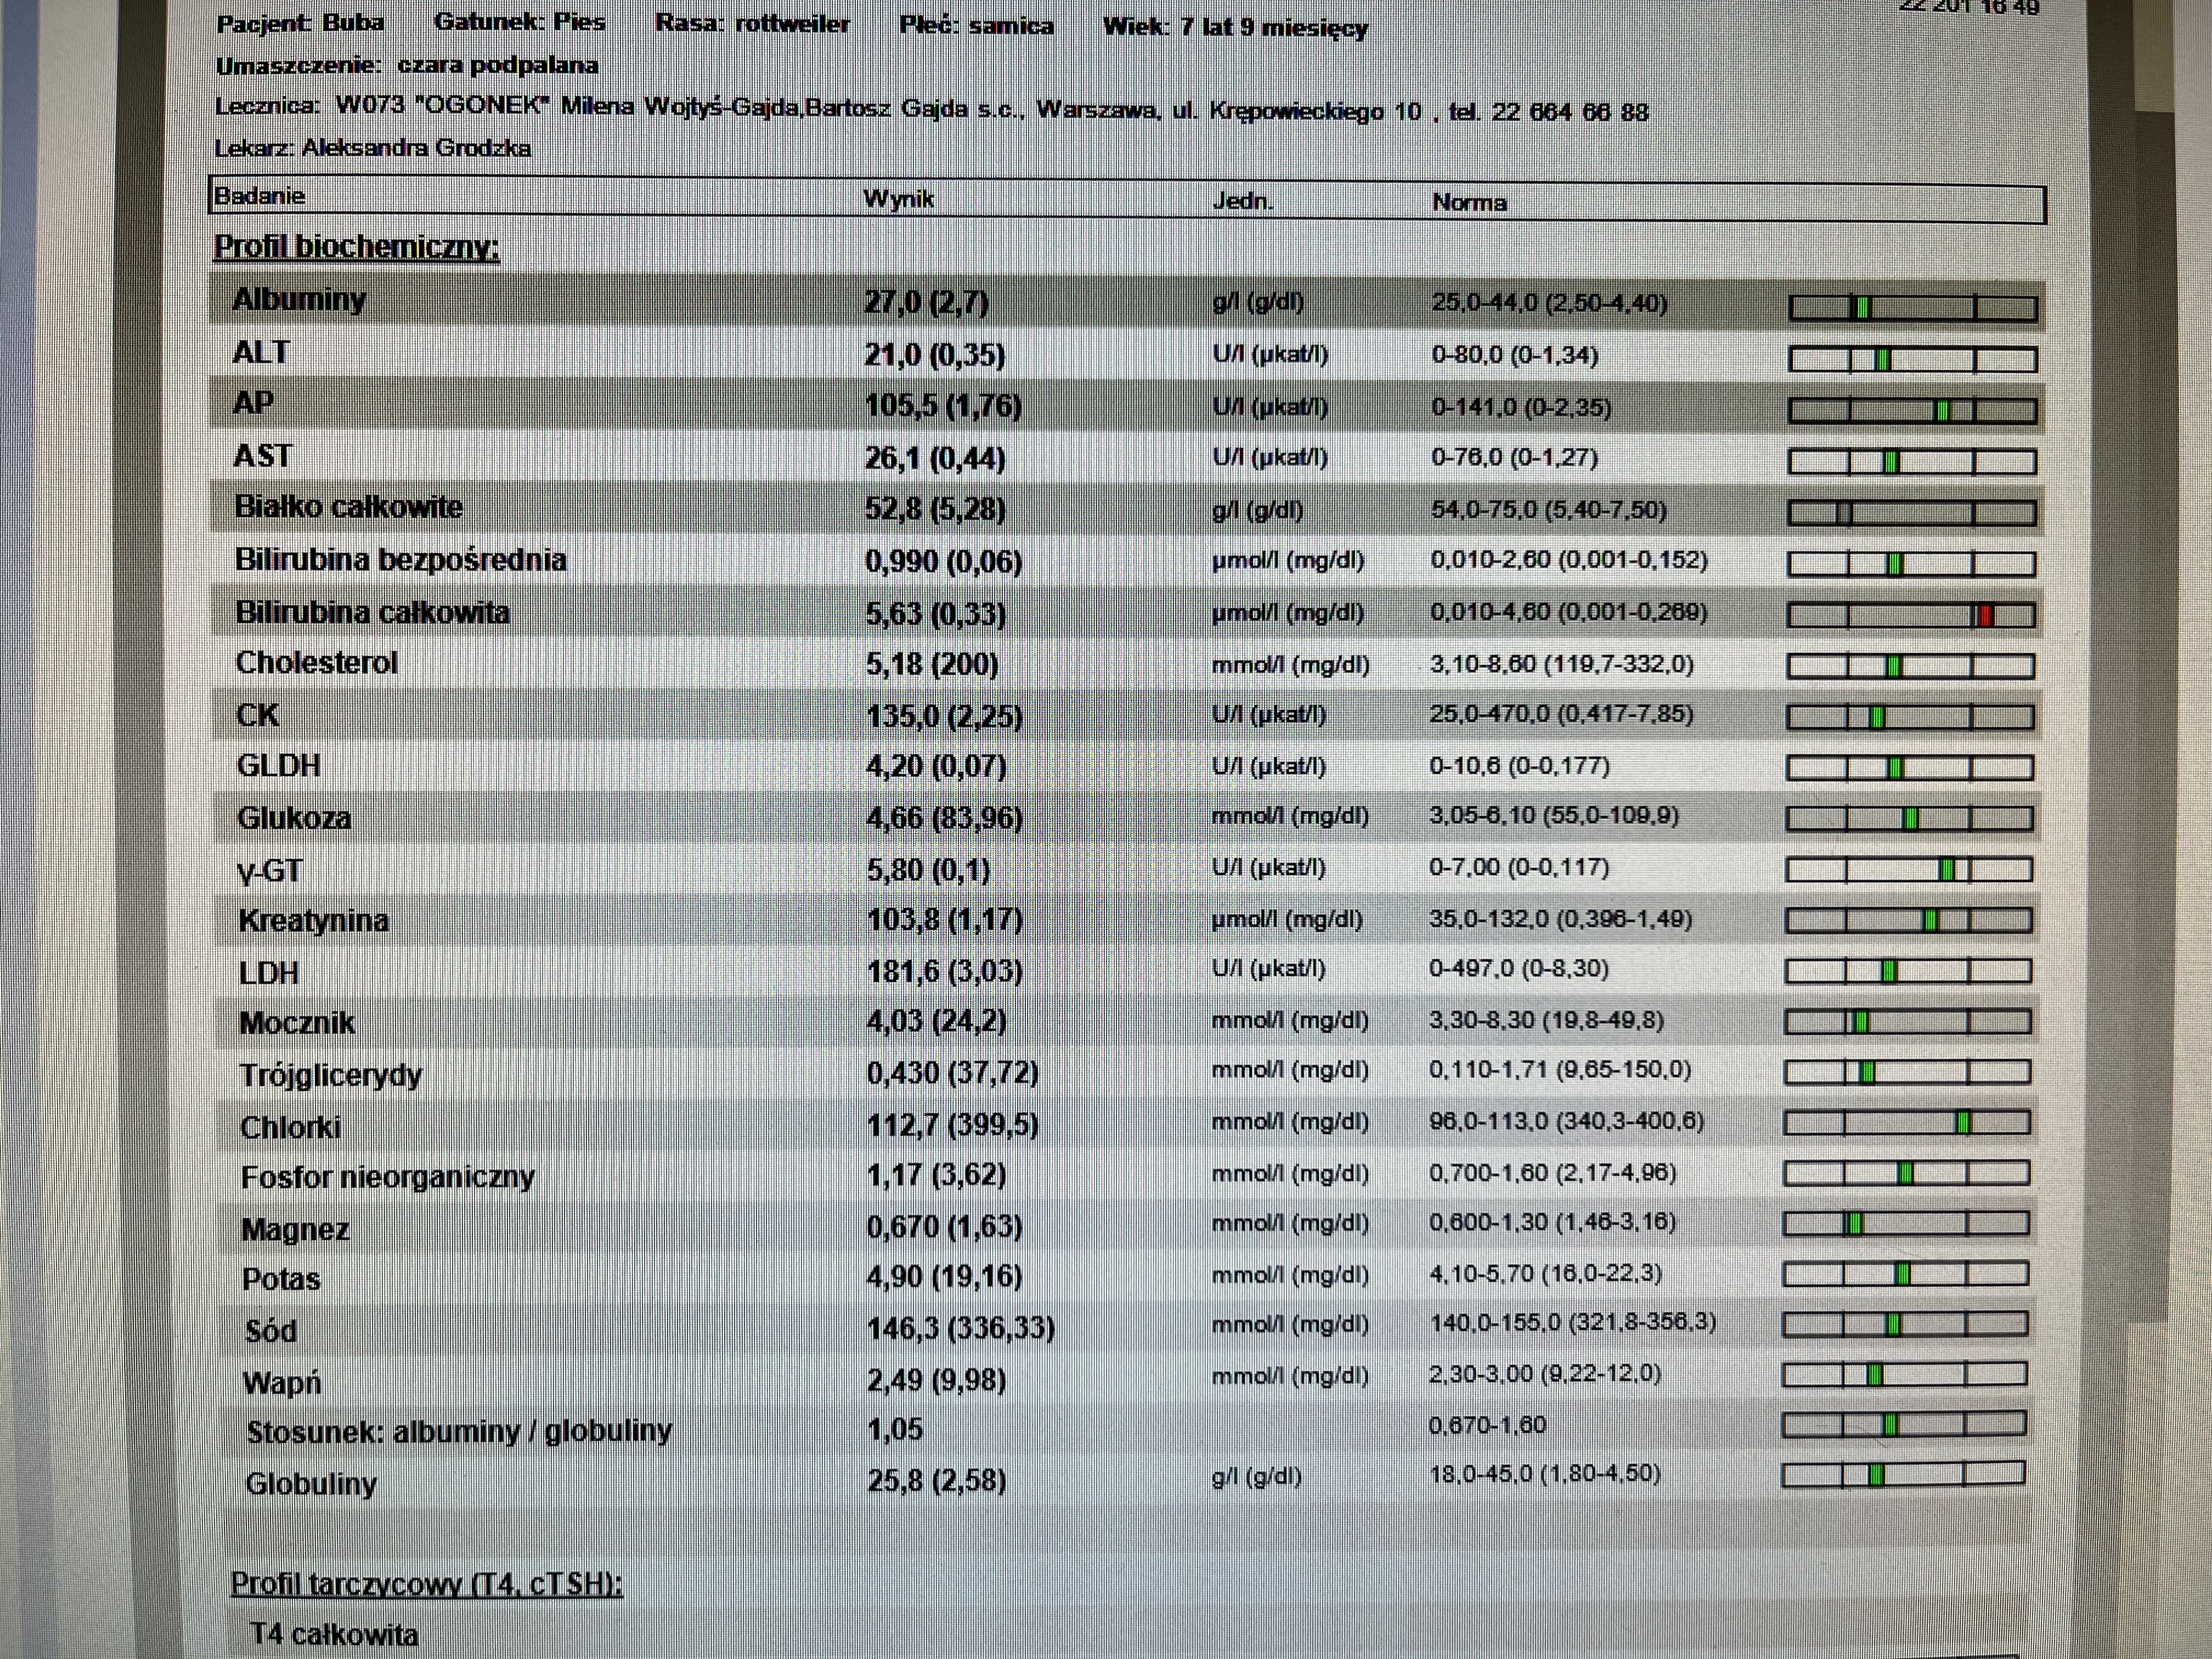The width and height of the screenshot is (2212, 1659).
Task: Click the 'AP' test name
Action: point(253,403)
